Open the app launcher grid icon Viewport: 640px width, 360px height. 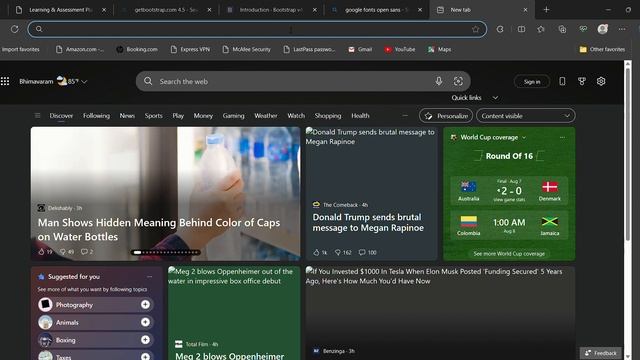[x=5, y=81]
